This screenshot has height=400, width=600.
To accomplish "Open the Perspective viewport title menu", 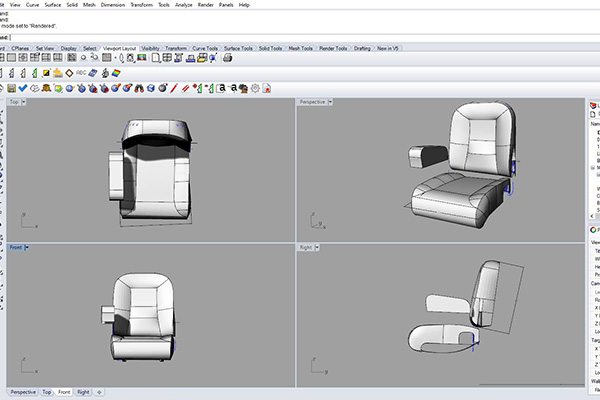I will (x=315, y=102).
